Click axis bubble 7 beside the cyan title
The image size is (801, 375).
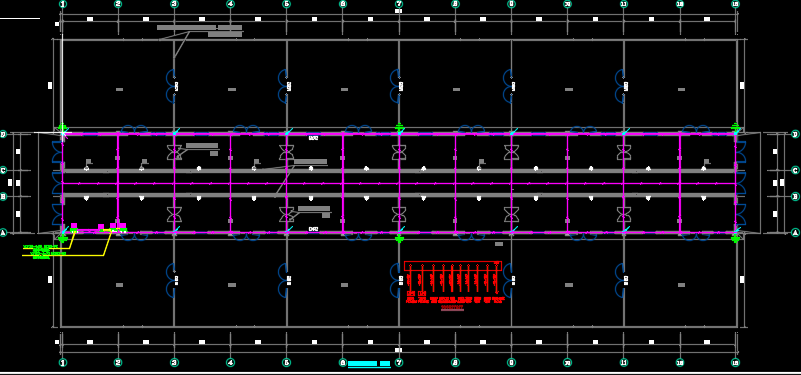coord(398,362)
